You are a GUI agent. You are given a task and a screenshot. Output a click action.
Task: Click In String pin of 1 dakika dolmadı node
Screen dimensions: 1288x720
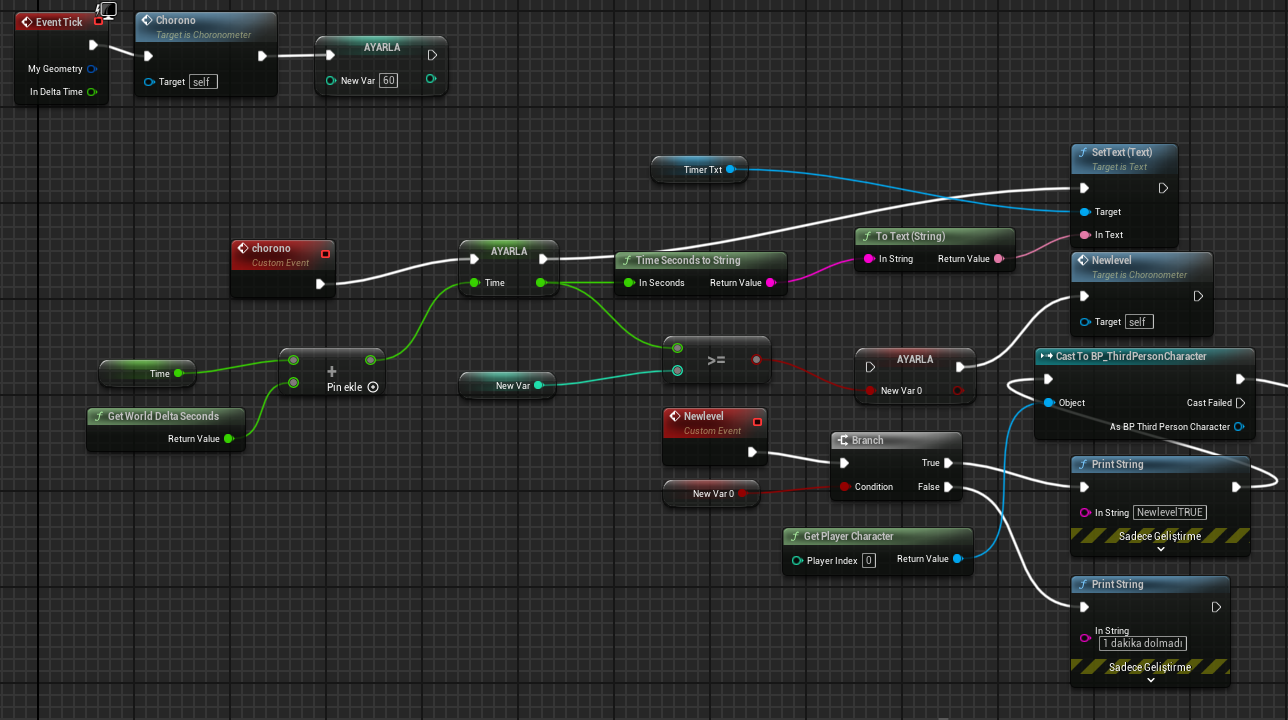click(x=1085, y=637)
